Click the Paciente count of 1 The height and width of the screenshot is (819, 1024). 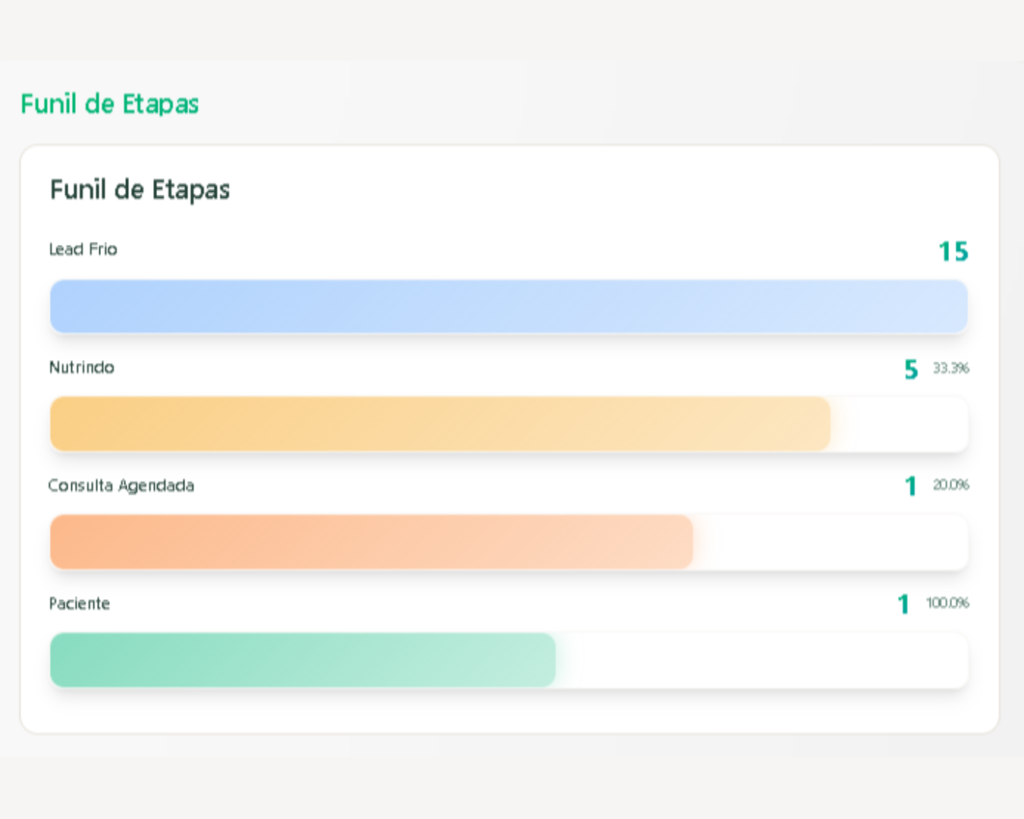point(903,605)
